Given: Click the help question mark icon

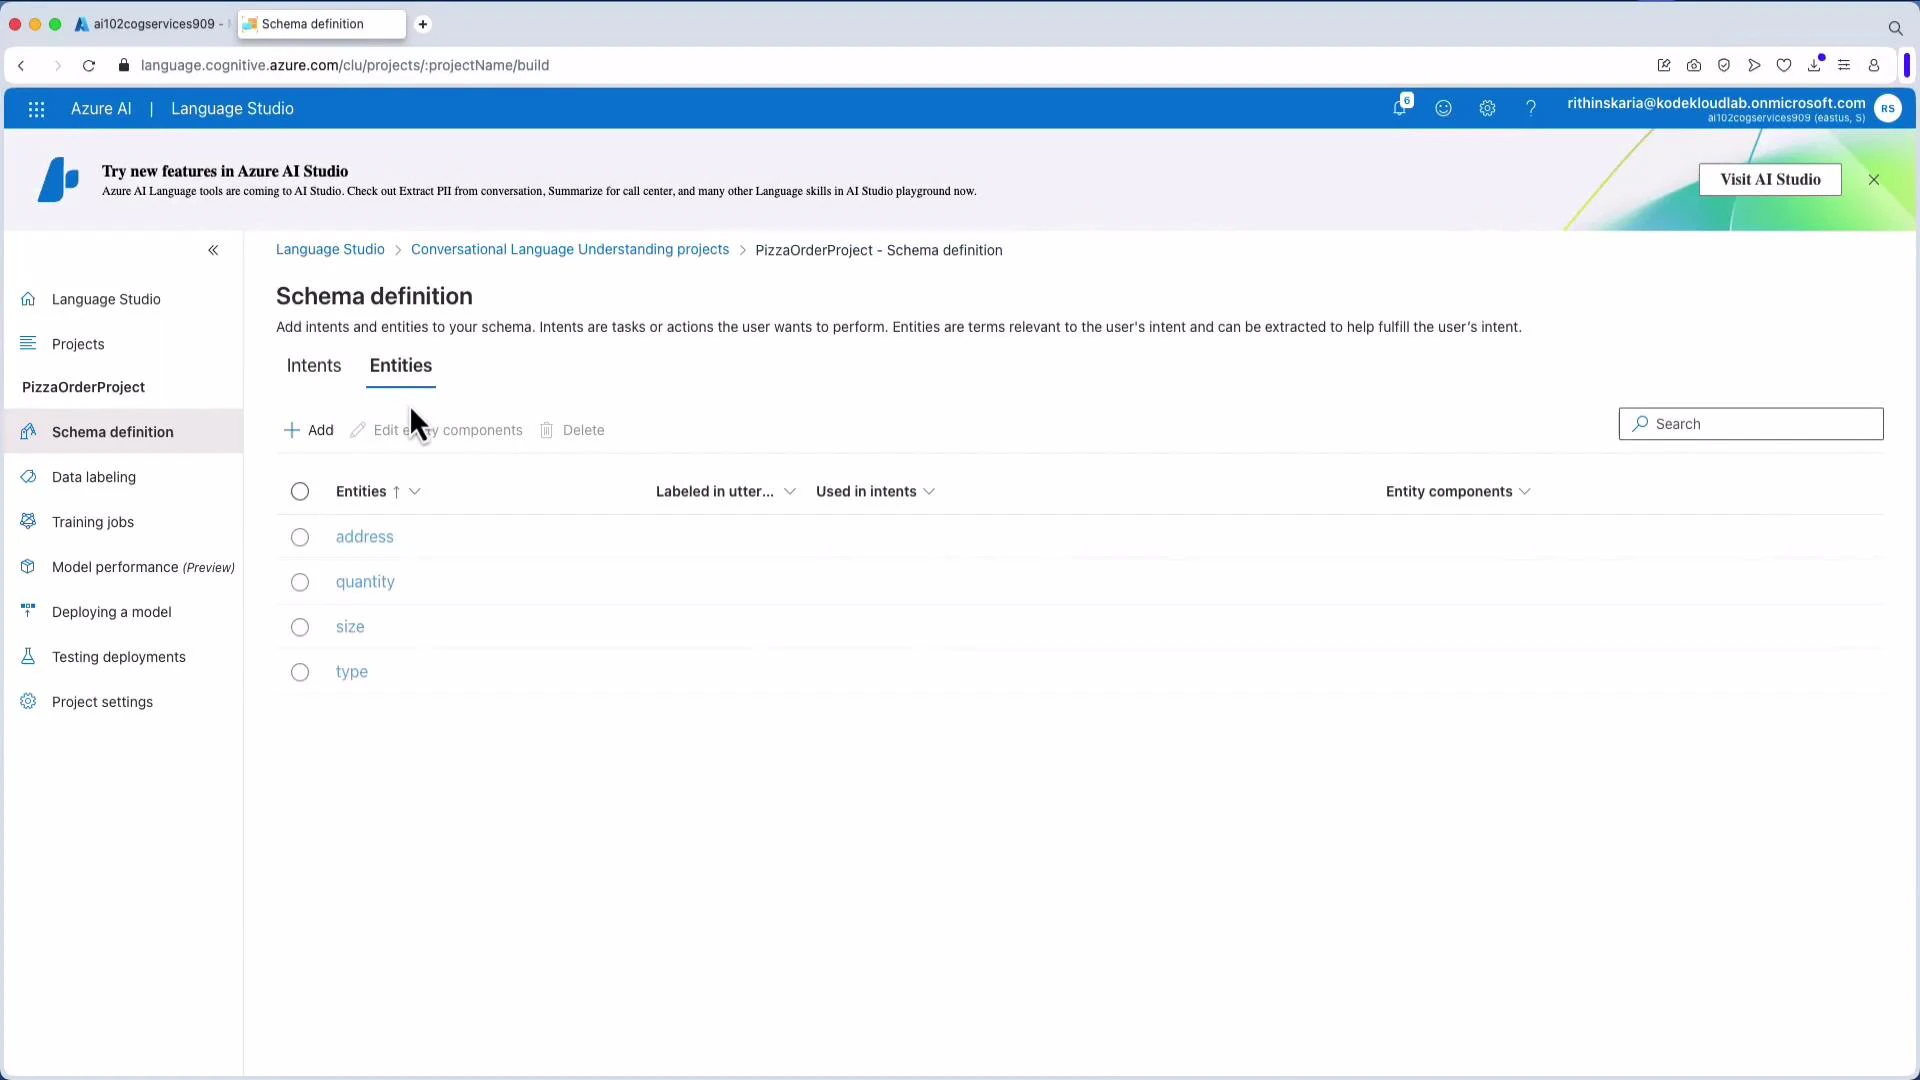Looking at the screenshot, I should tap(1532, 108).
